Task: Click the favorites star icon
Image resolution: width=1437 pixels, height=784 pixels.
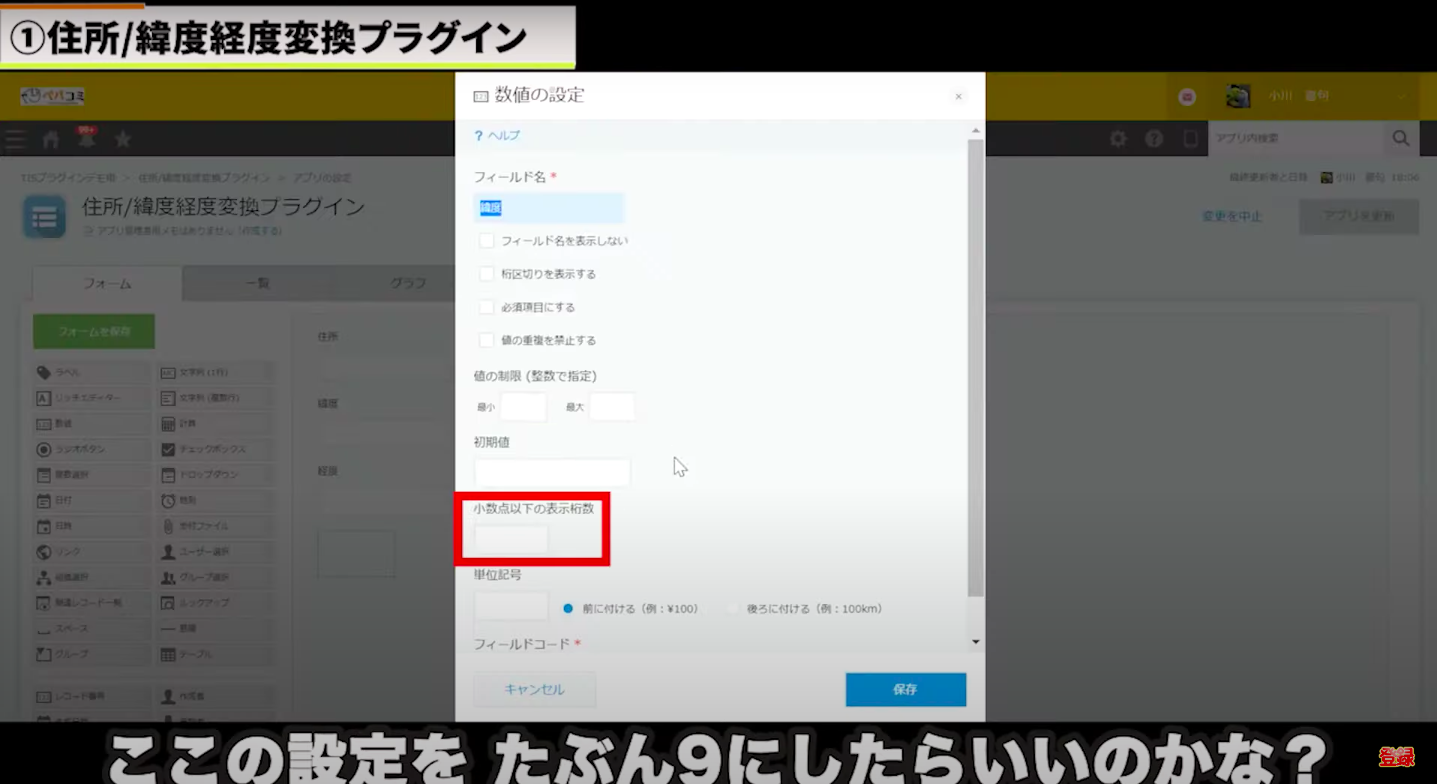Action: pos(123,139)
